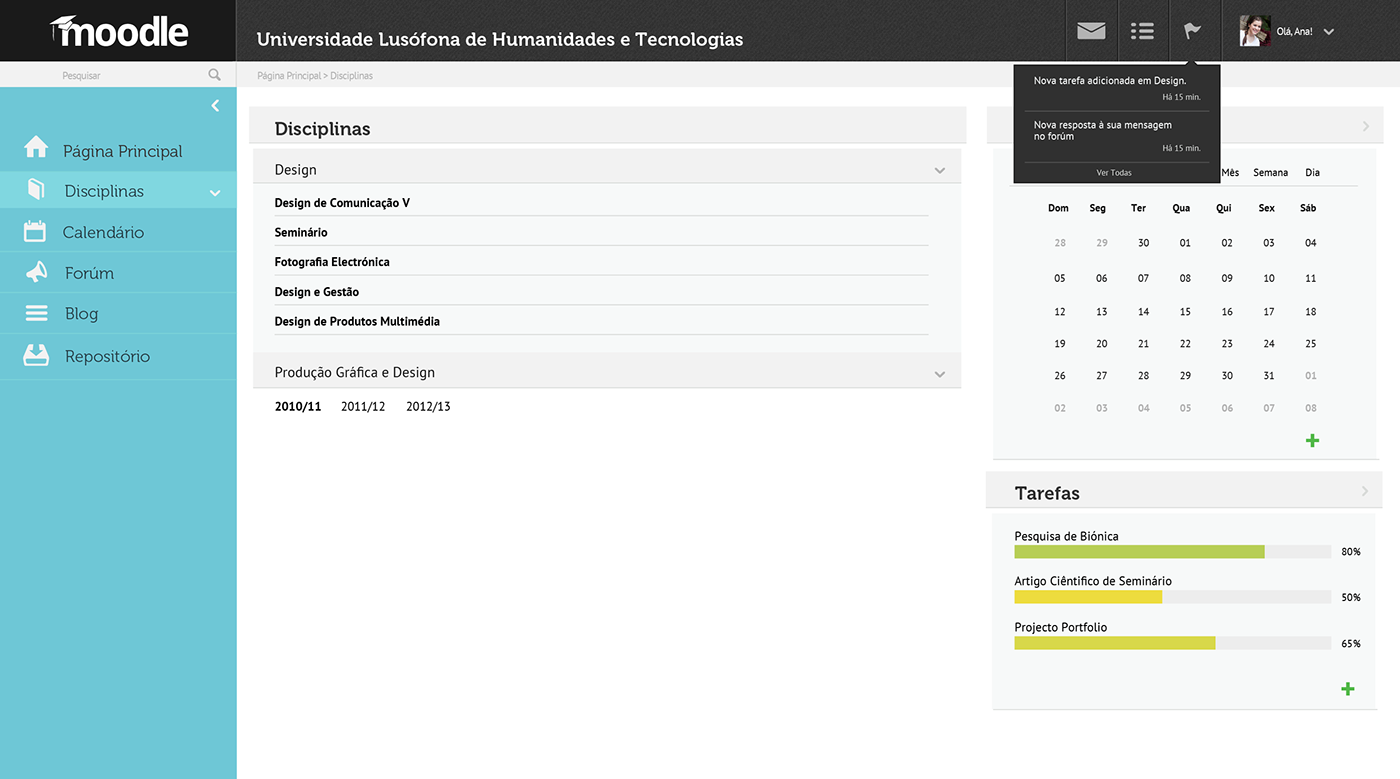Open the Seminário course
Viewport: 1400px width, 779px height.
(x=301, y=232)
